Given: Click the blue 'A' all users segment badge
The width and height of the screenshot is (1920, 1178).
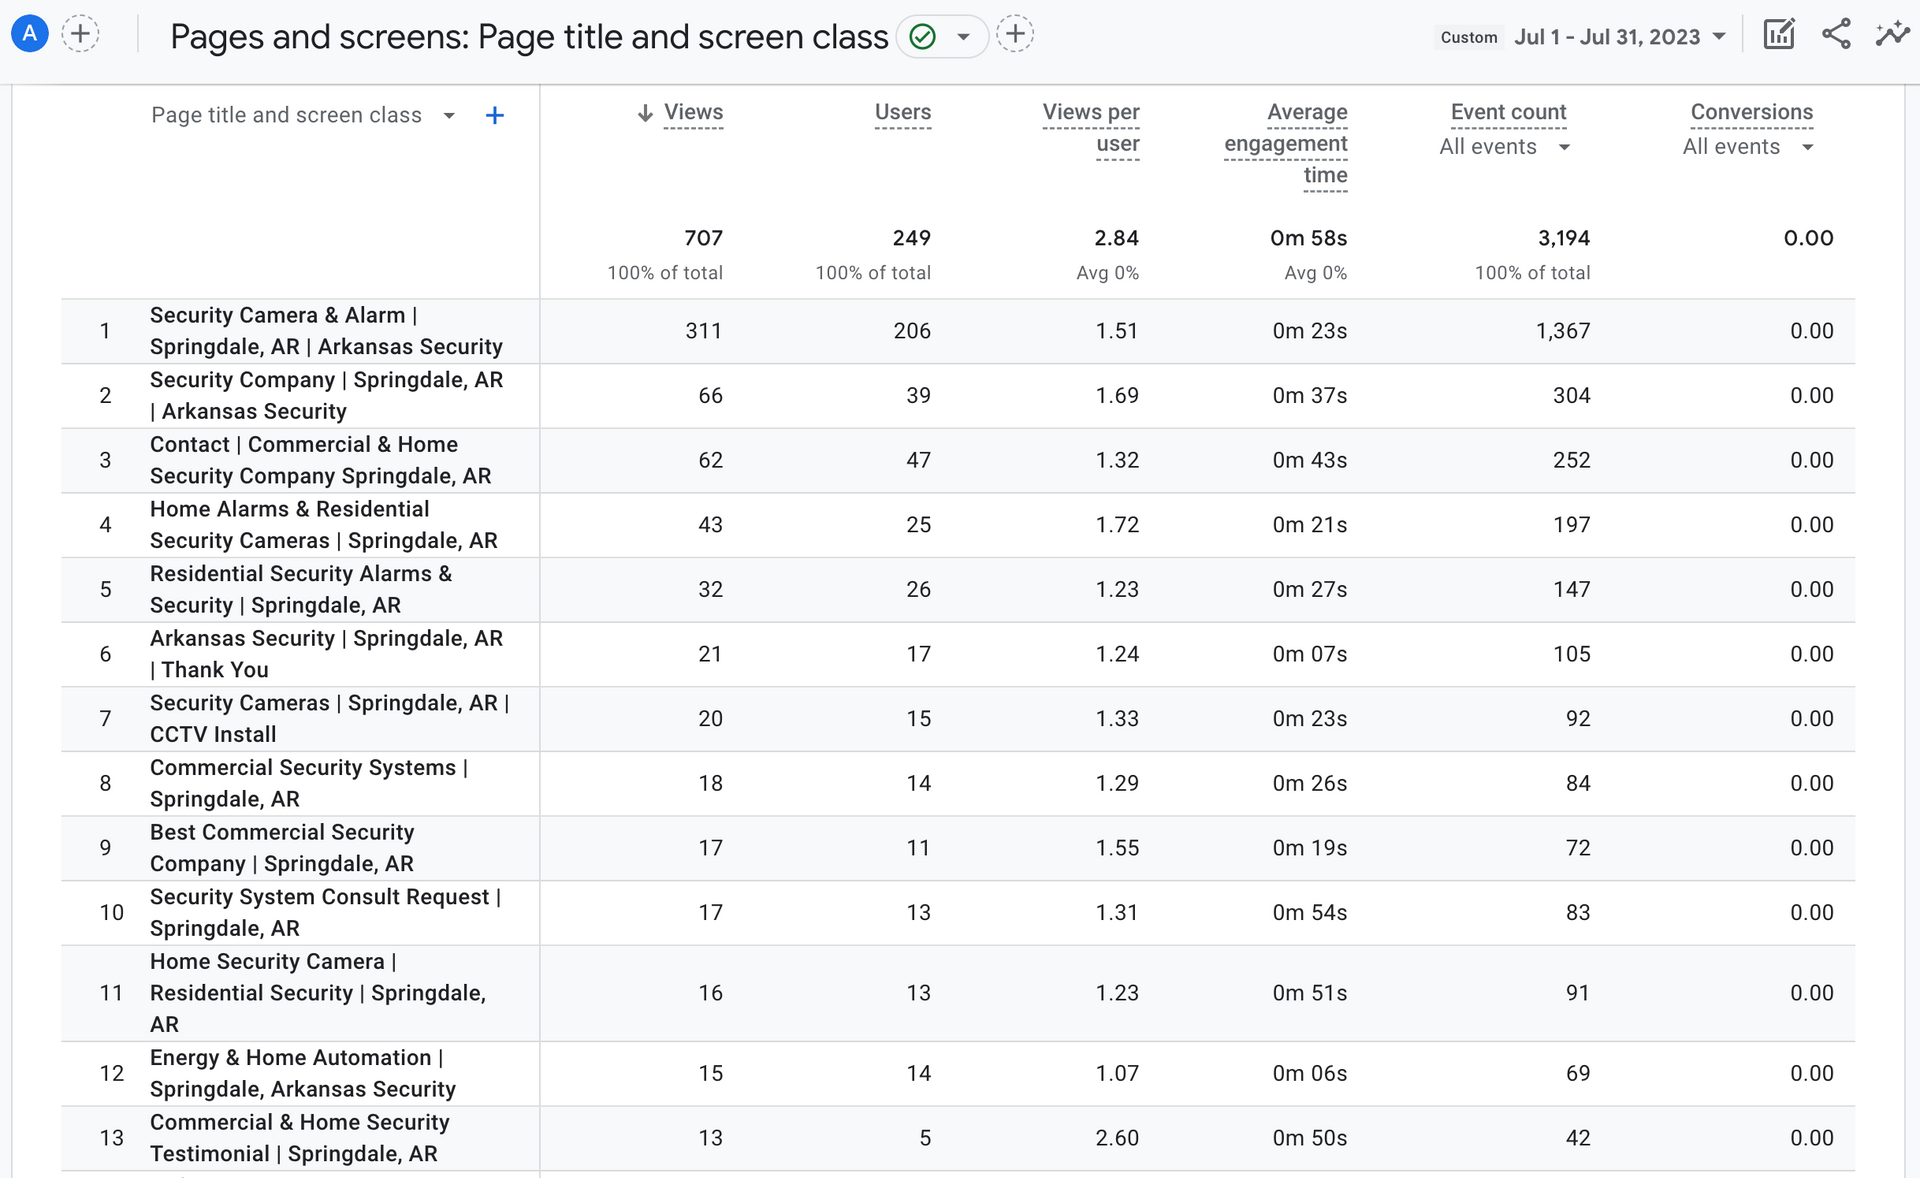Looking at the screenshot, I should 30,34.
